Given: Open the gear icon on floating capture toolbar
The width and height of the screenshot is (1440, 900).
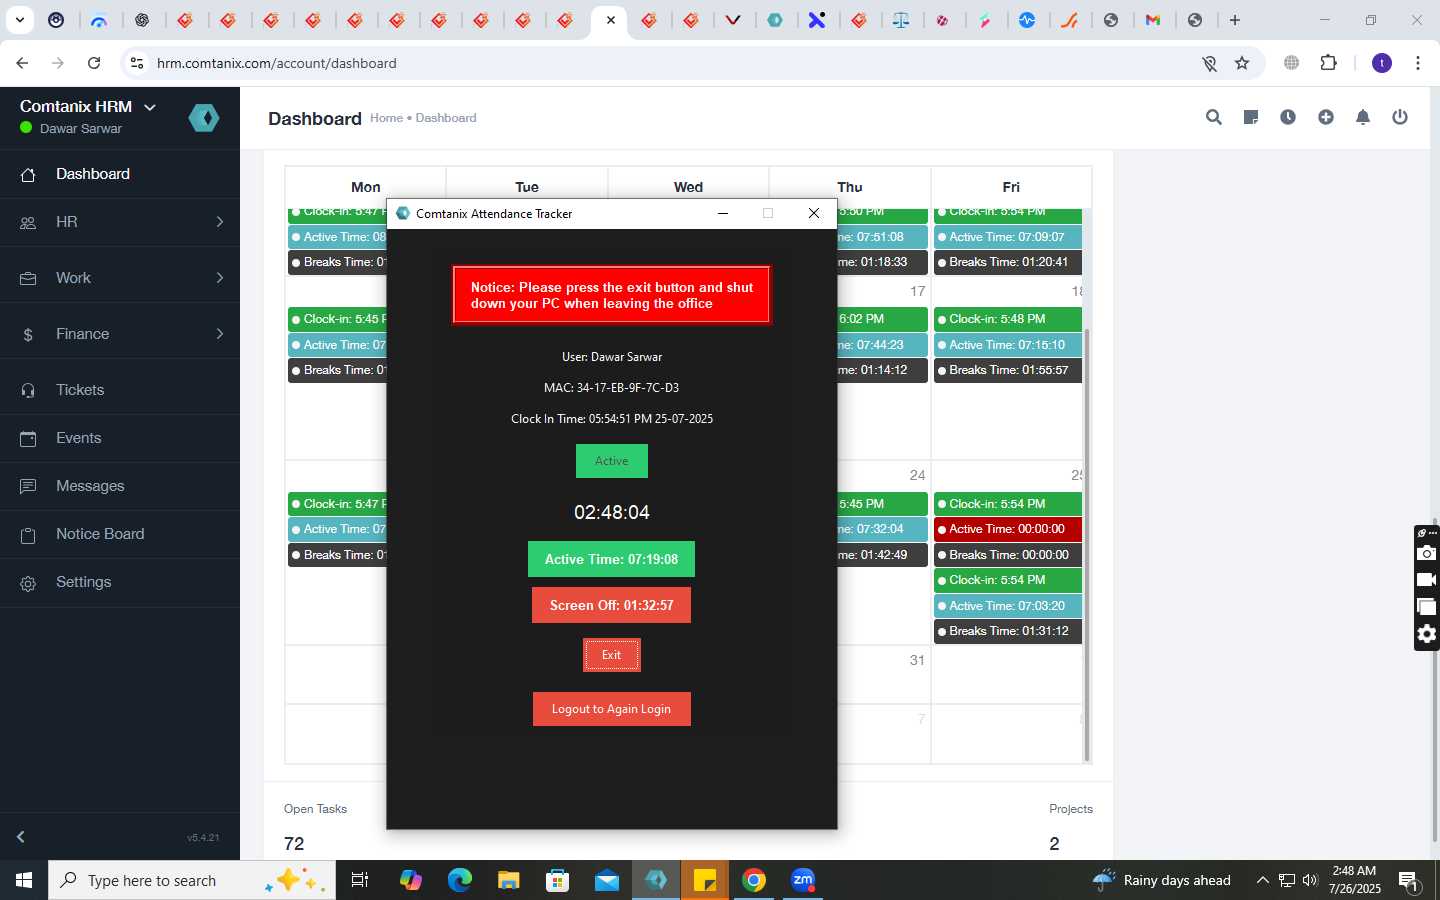Looking at the screenshot, I should (x=1427, y=634).
